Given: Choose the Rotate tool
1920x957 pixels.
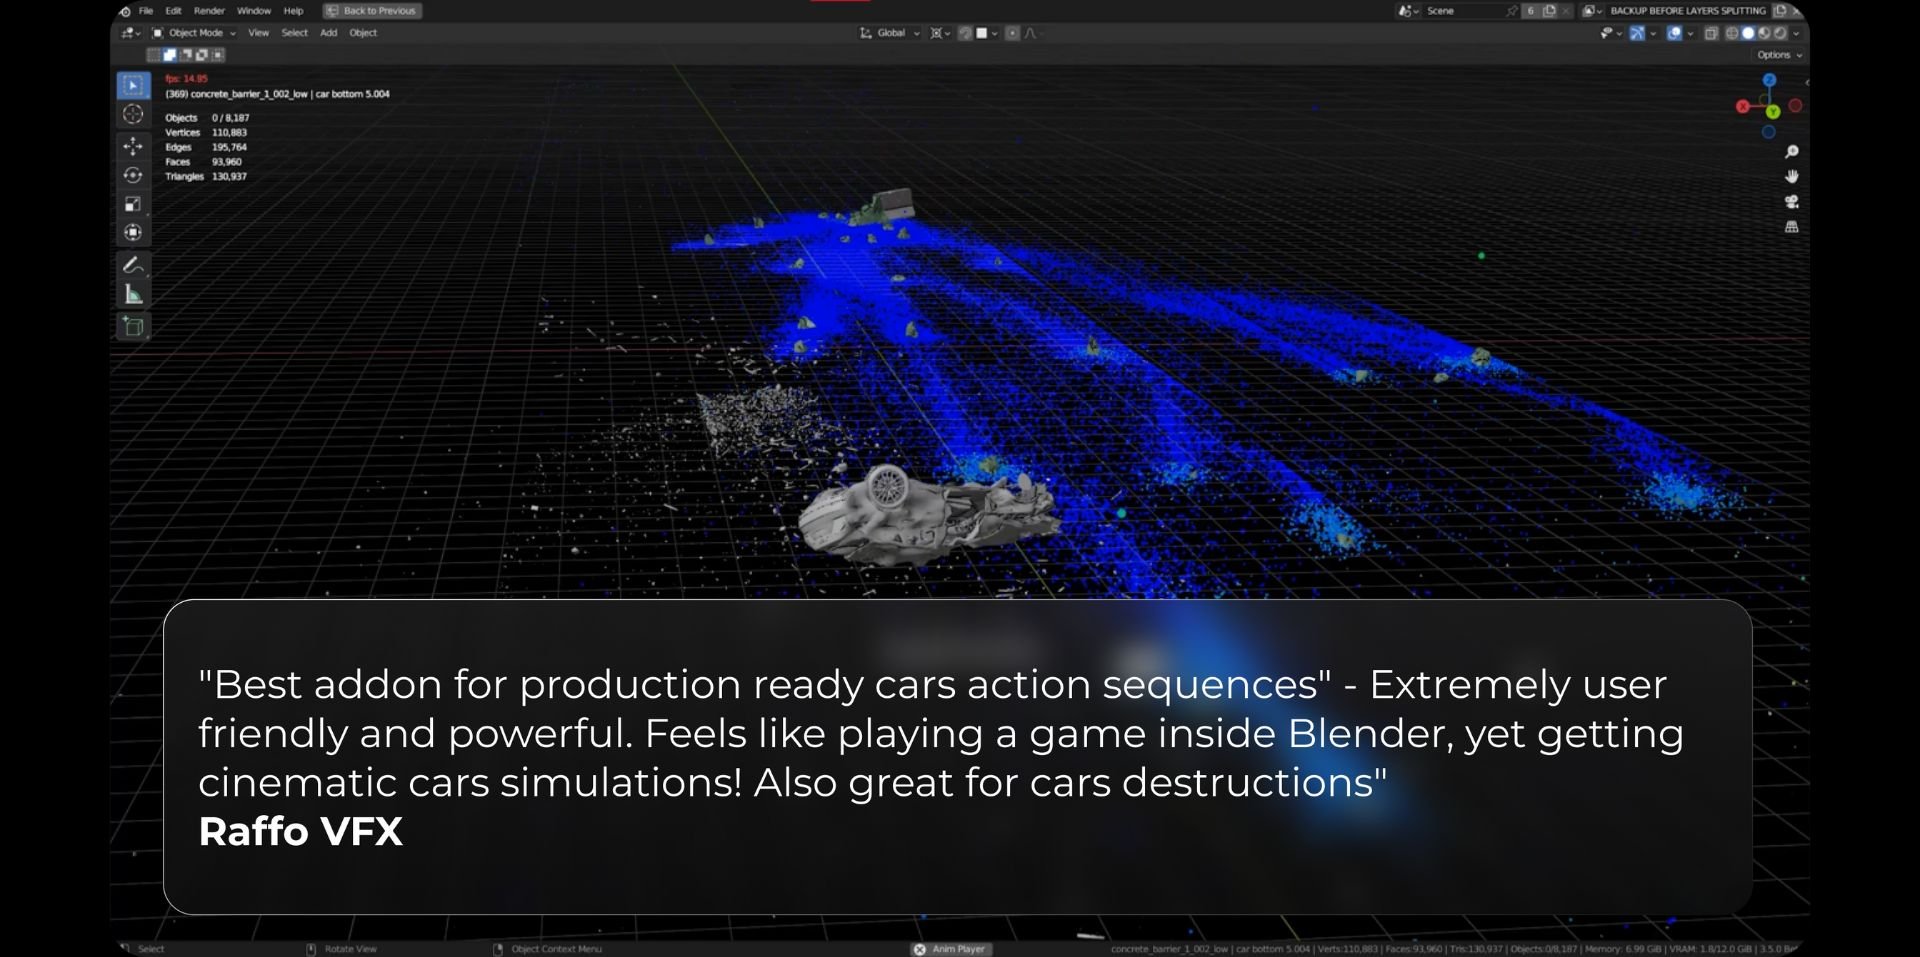Looking at the screenshot, I should pos(133,175).
